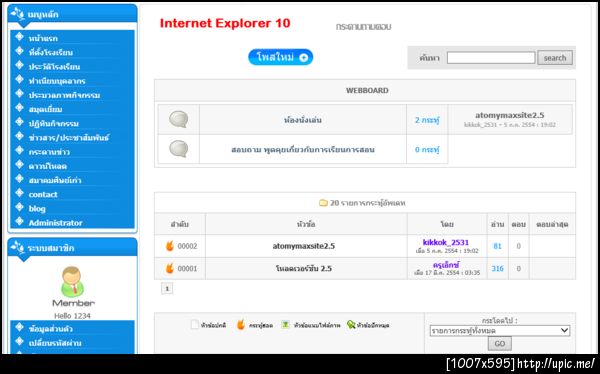Click the ลำดับ column header
600x374 pixels.
coord(180,224)
